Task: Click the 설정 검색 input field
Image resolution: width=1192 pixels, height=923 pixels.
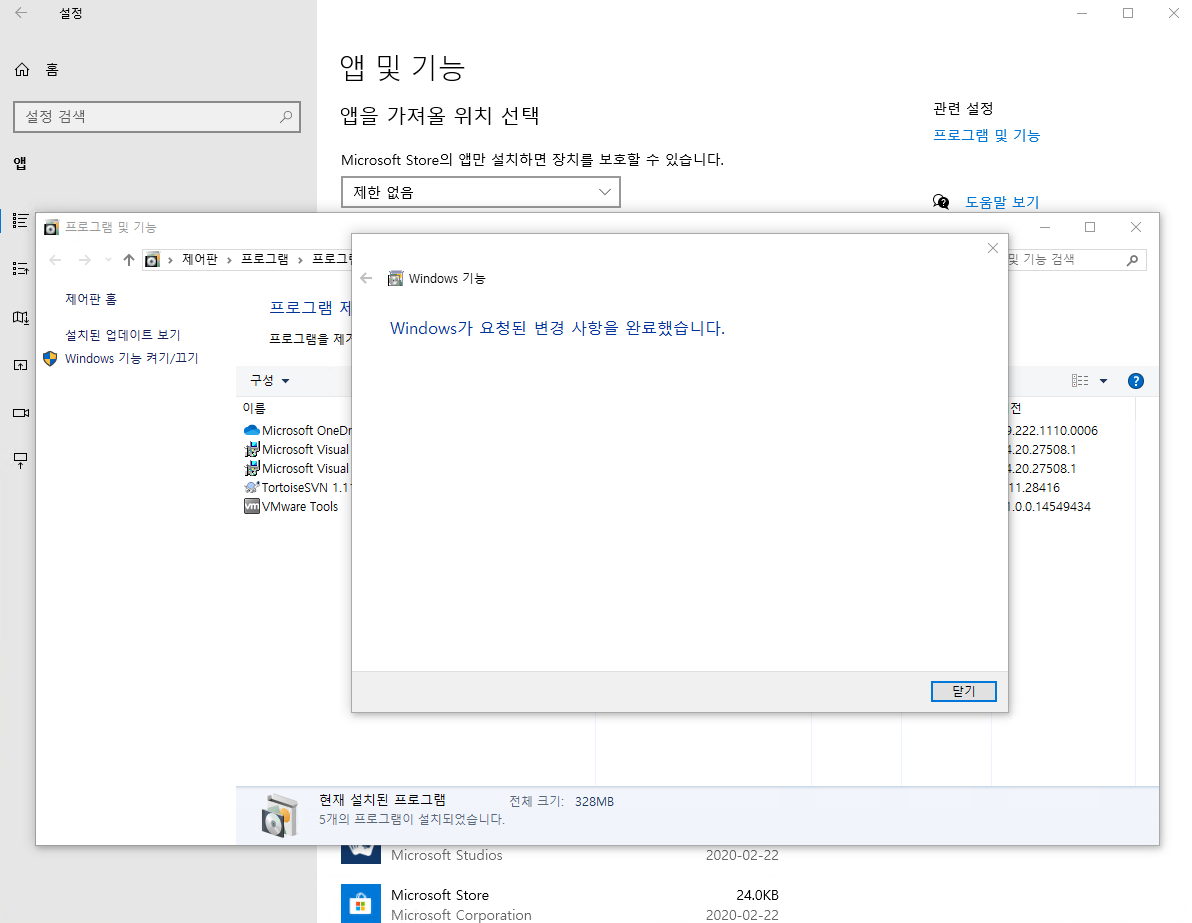Action: coord(157,117)
